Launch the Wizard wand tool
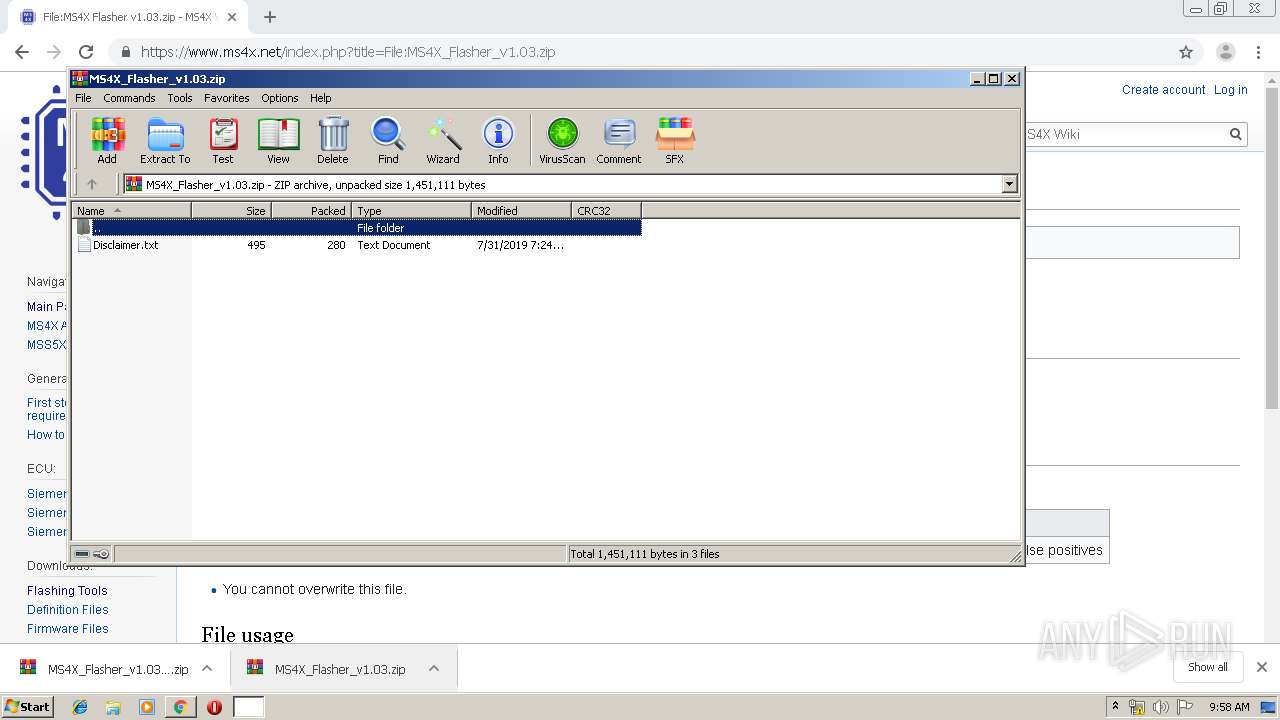The height and width of the screenshot is (720, 1280). (x=443, y=140)
